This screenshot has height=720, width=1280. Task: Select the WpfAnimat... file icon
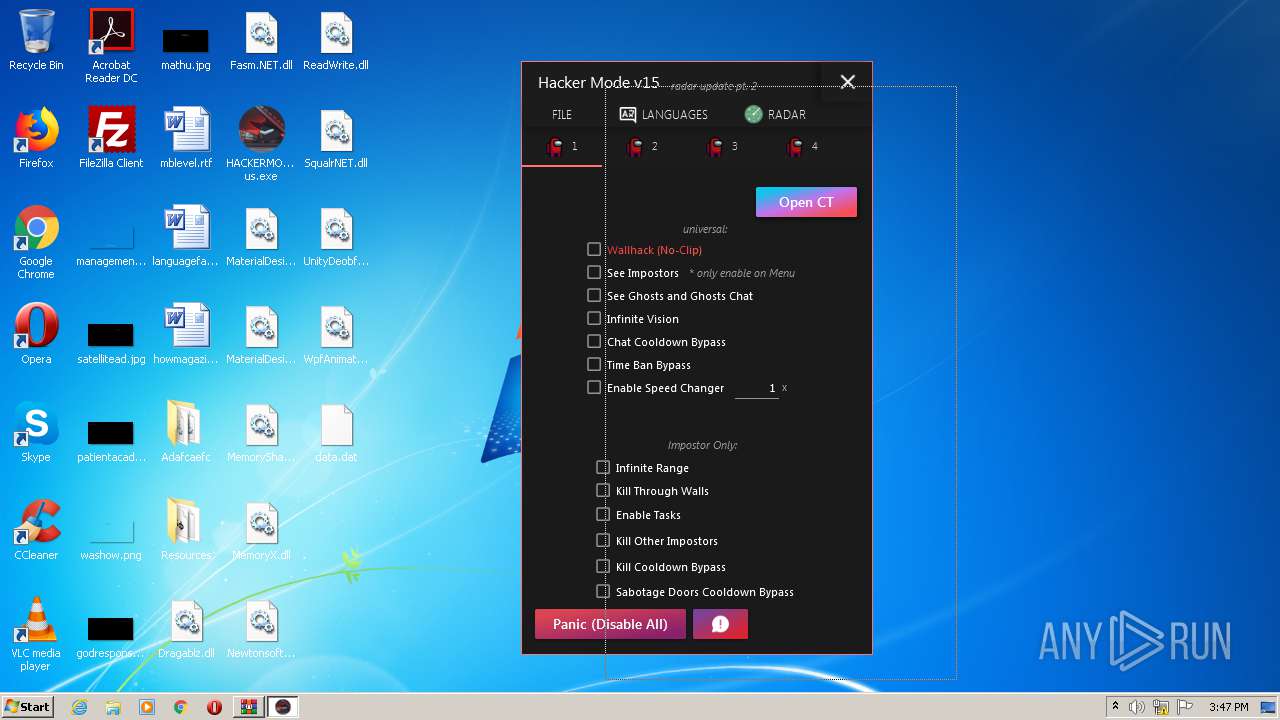coord(336,334)
